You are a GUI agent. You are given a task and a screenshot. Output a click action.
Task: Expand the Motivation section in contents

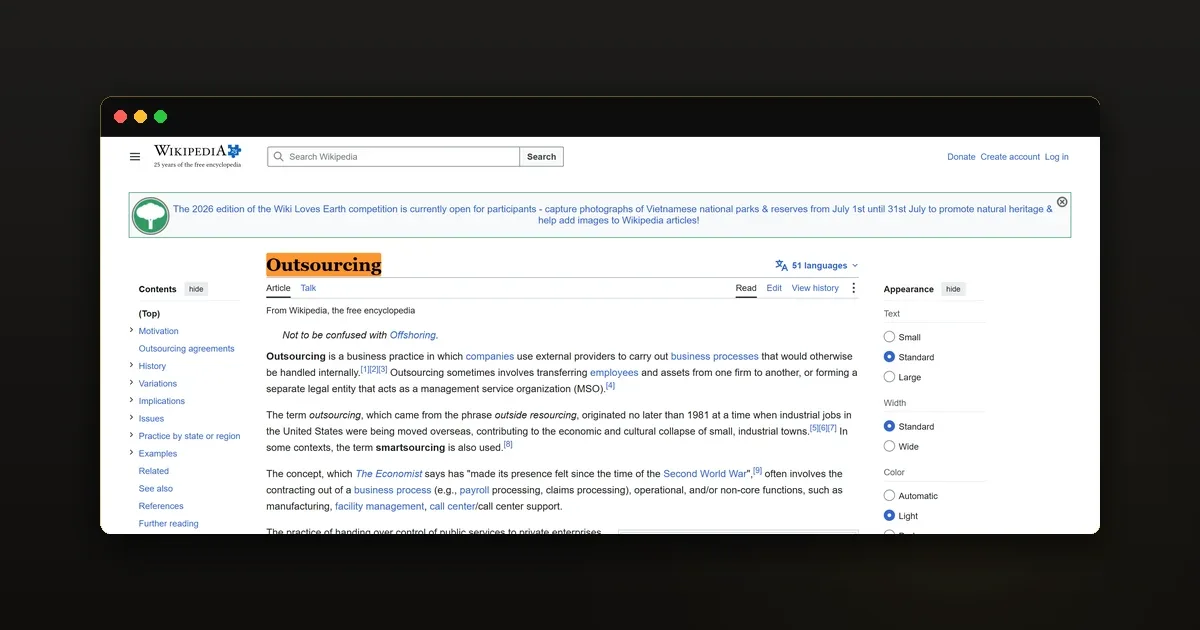pos(131,330)
